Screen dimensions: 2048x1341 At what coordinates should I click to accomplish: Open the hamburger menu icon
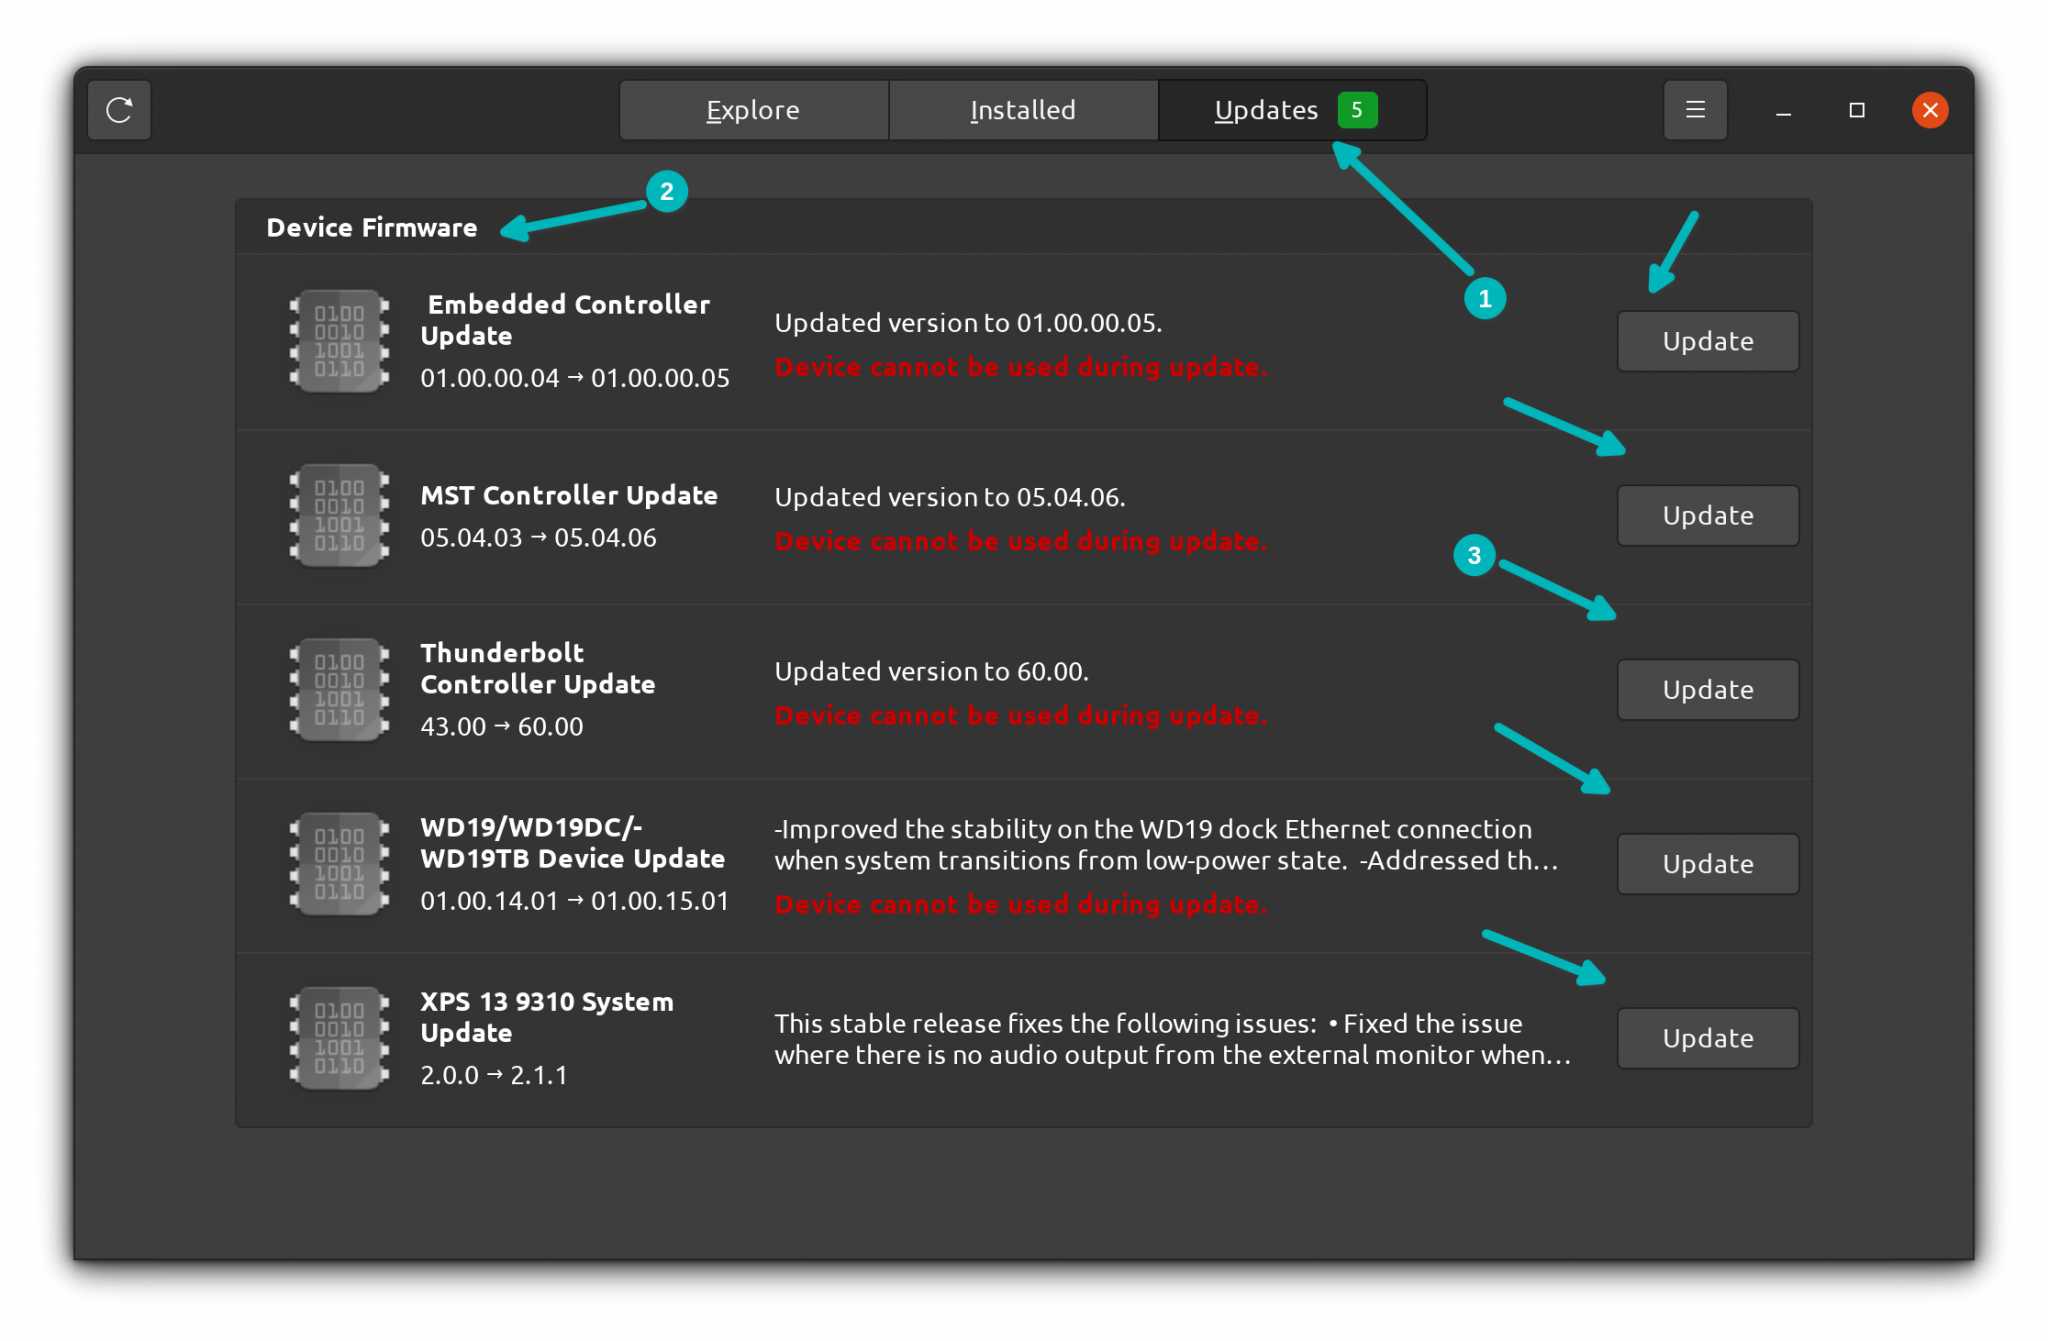(1695, 108)
